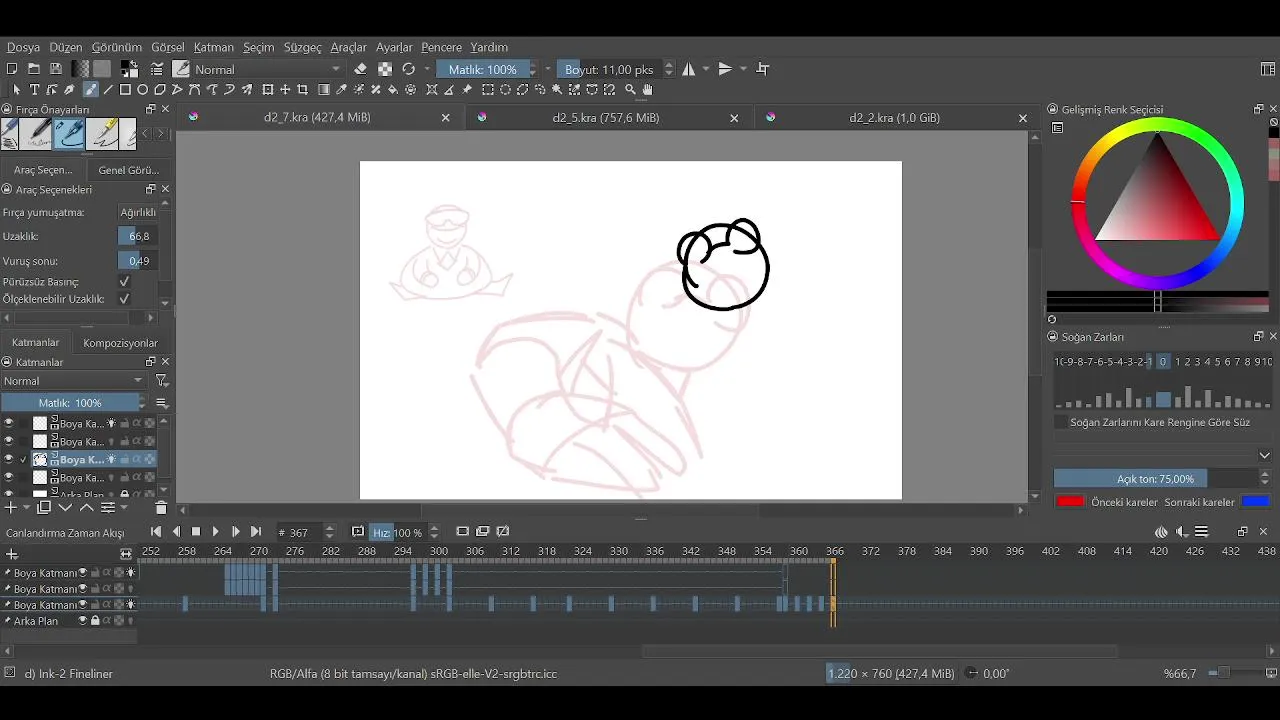The width and height of the screenshot is (1280, 720).
Task: Open the layer blending mode Normal dropdown
Action: click(x=74, y=381)
